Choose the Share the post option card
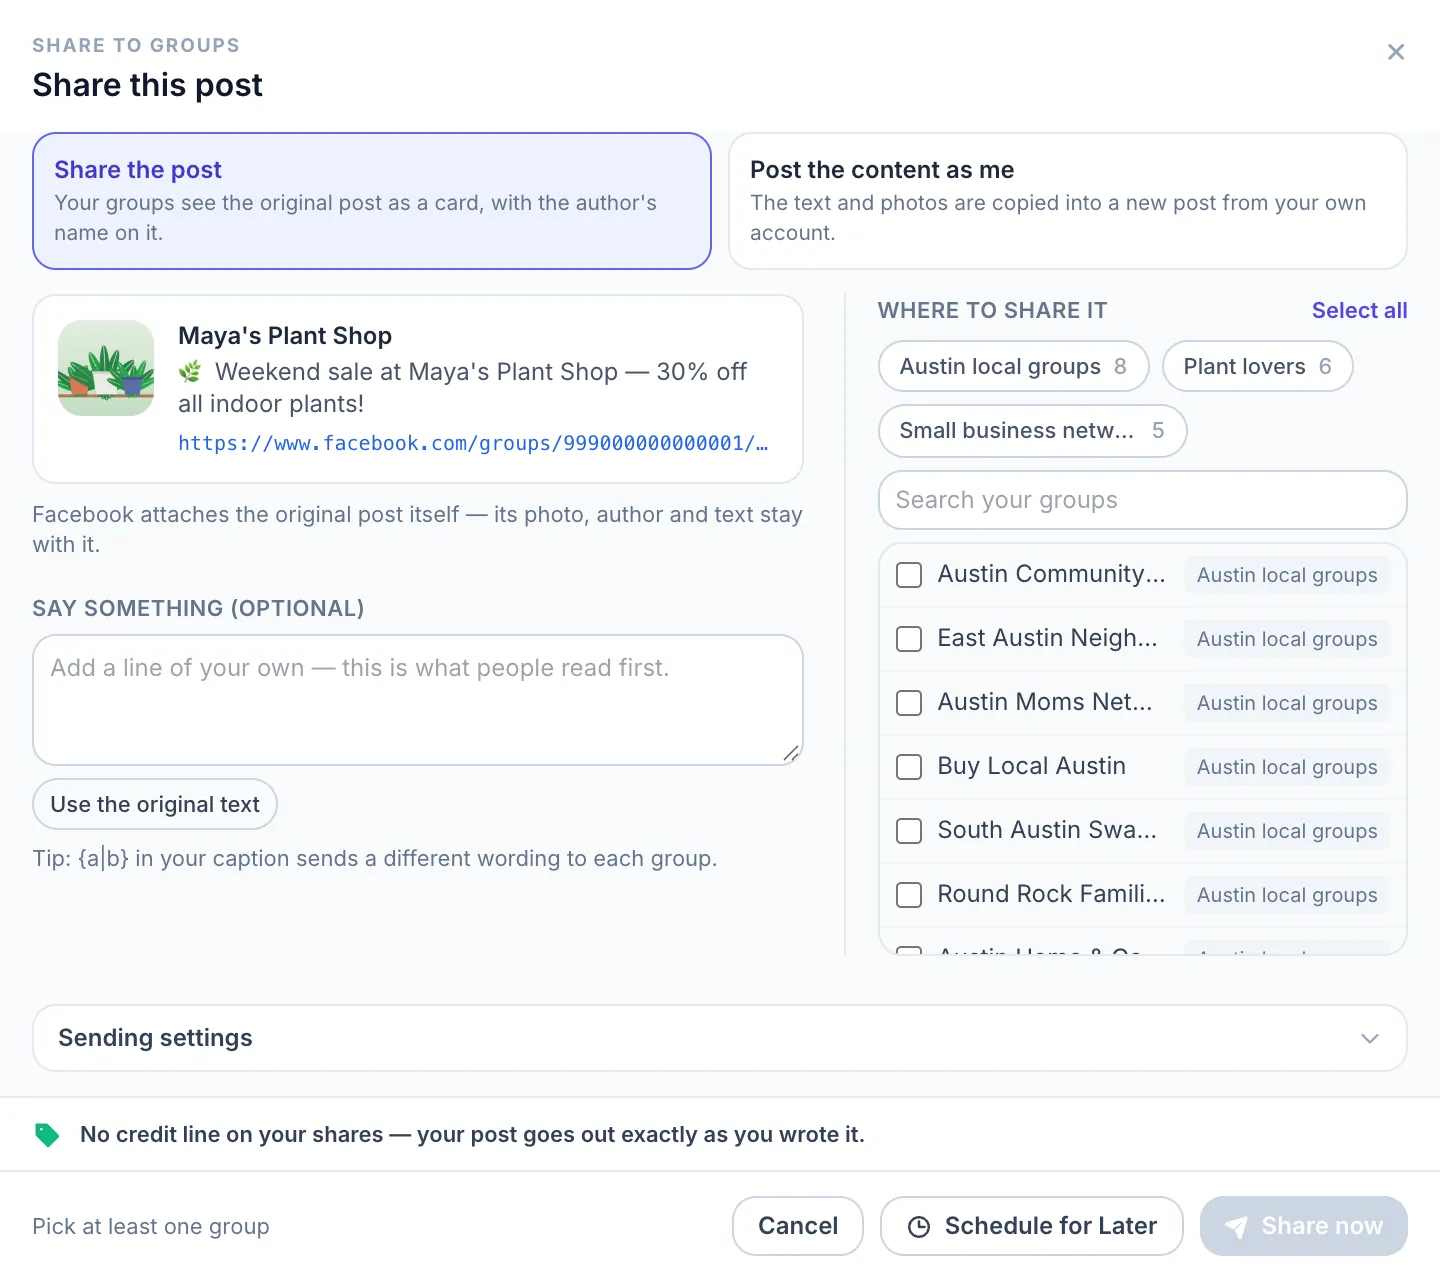The height and width of the screenshot is (1279, 1440). pyautogui.click(x=372, y=201)
